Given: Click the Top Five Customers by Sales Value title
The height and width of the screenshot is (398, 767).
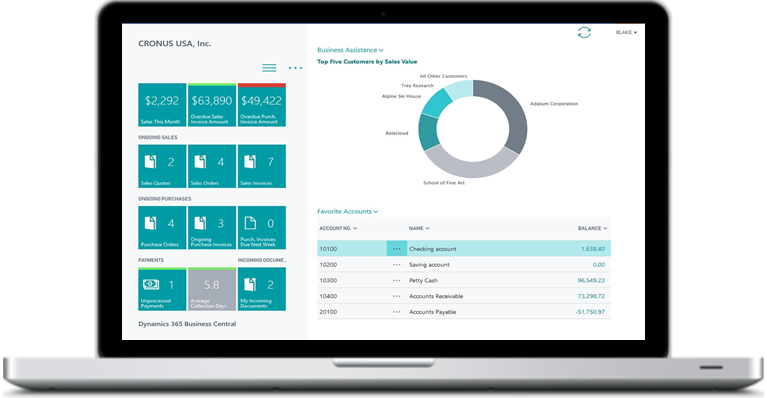Looking at the screenshot, I should (367, 62).
